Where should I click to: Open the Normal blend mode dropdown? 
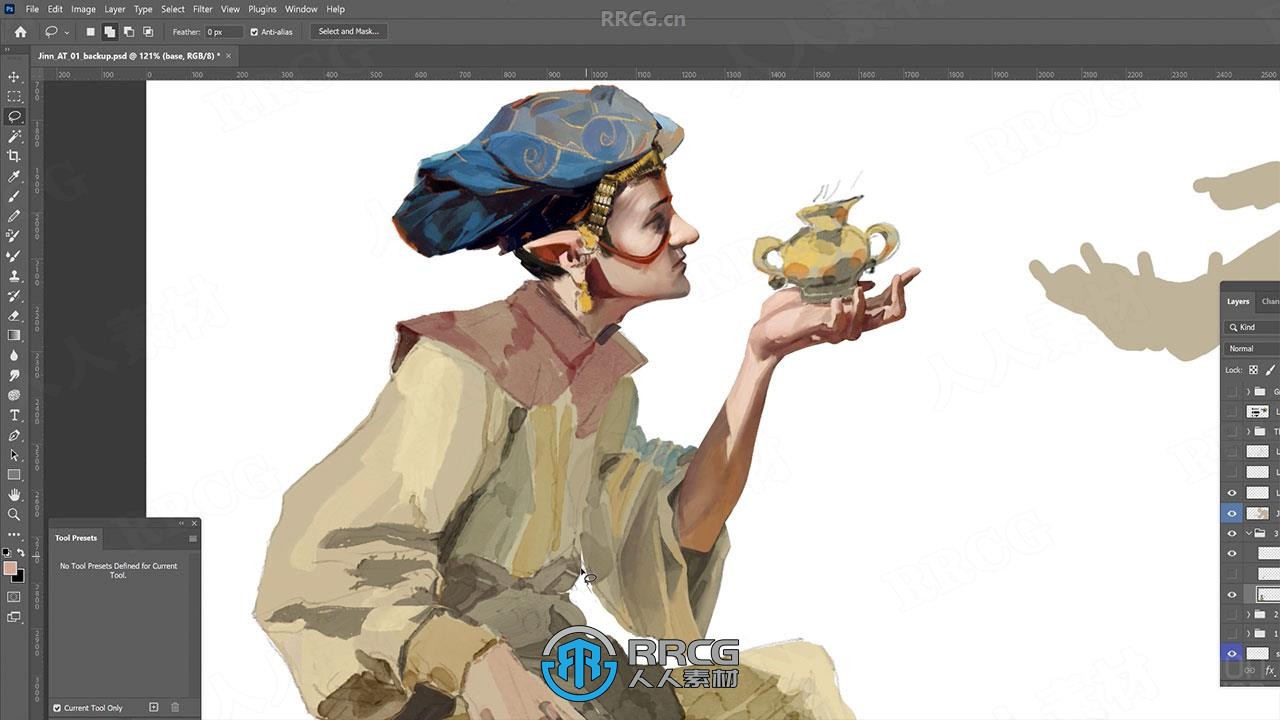pyautogui.click(x=1253, y=348)
